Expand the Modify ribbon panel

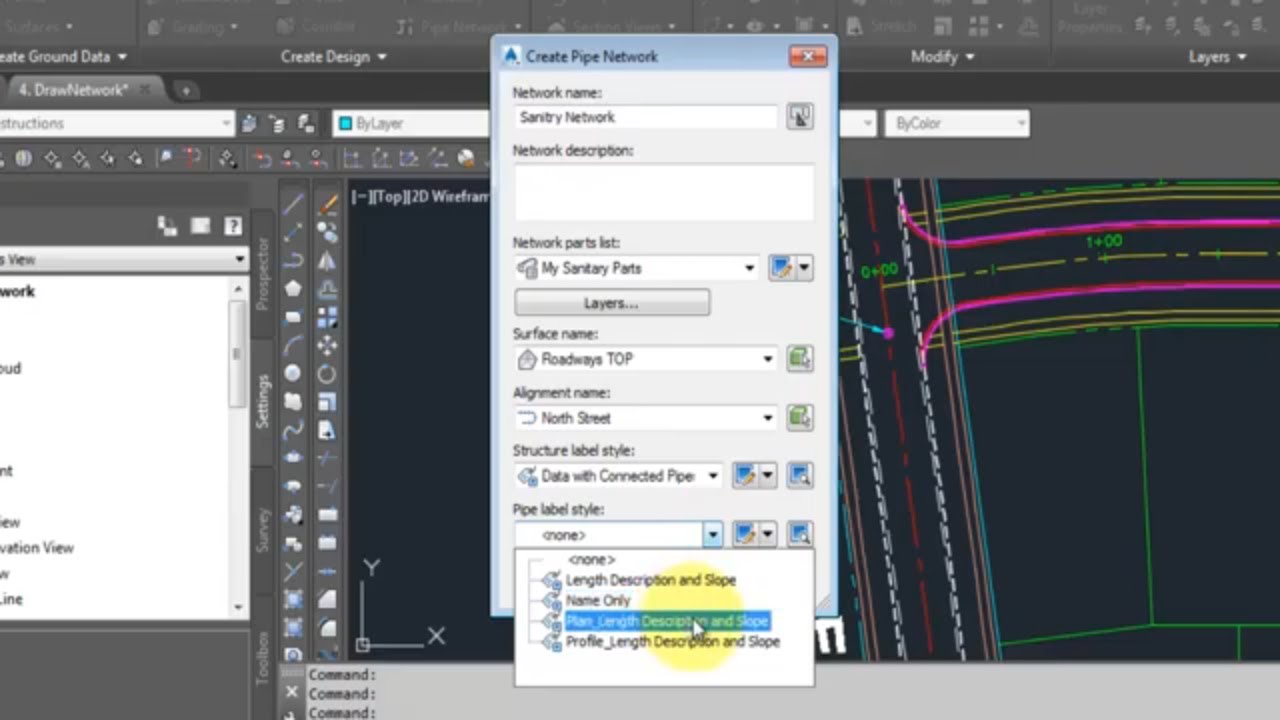(x=942, y=57)
